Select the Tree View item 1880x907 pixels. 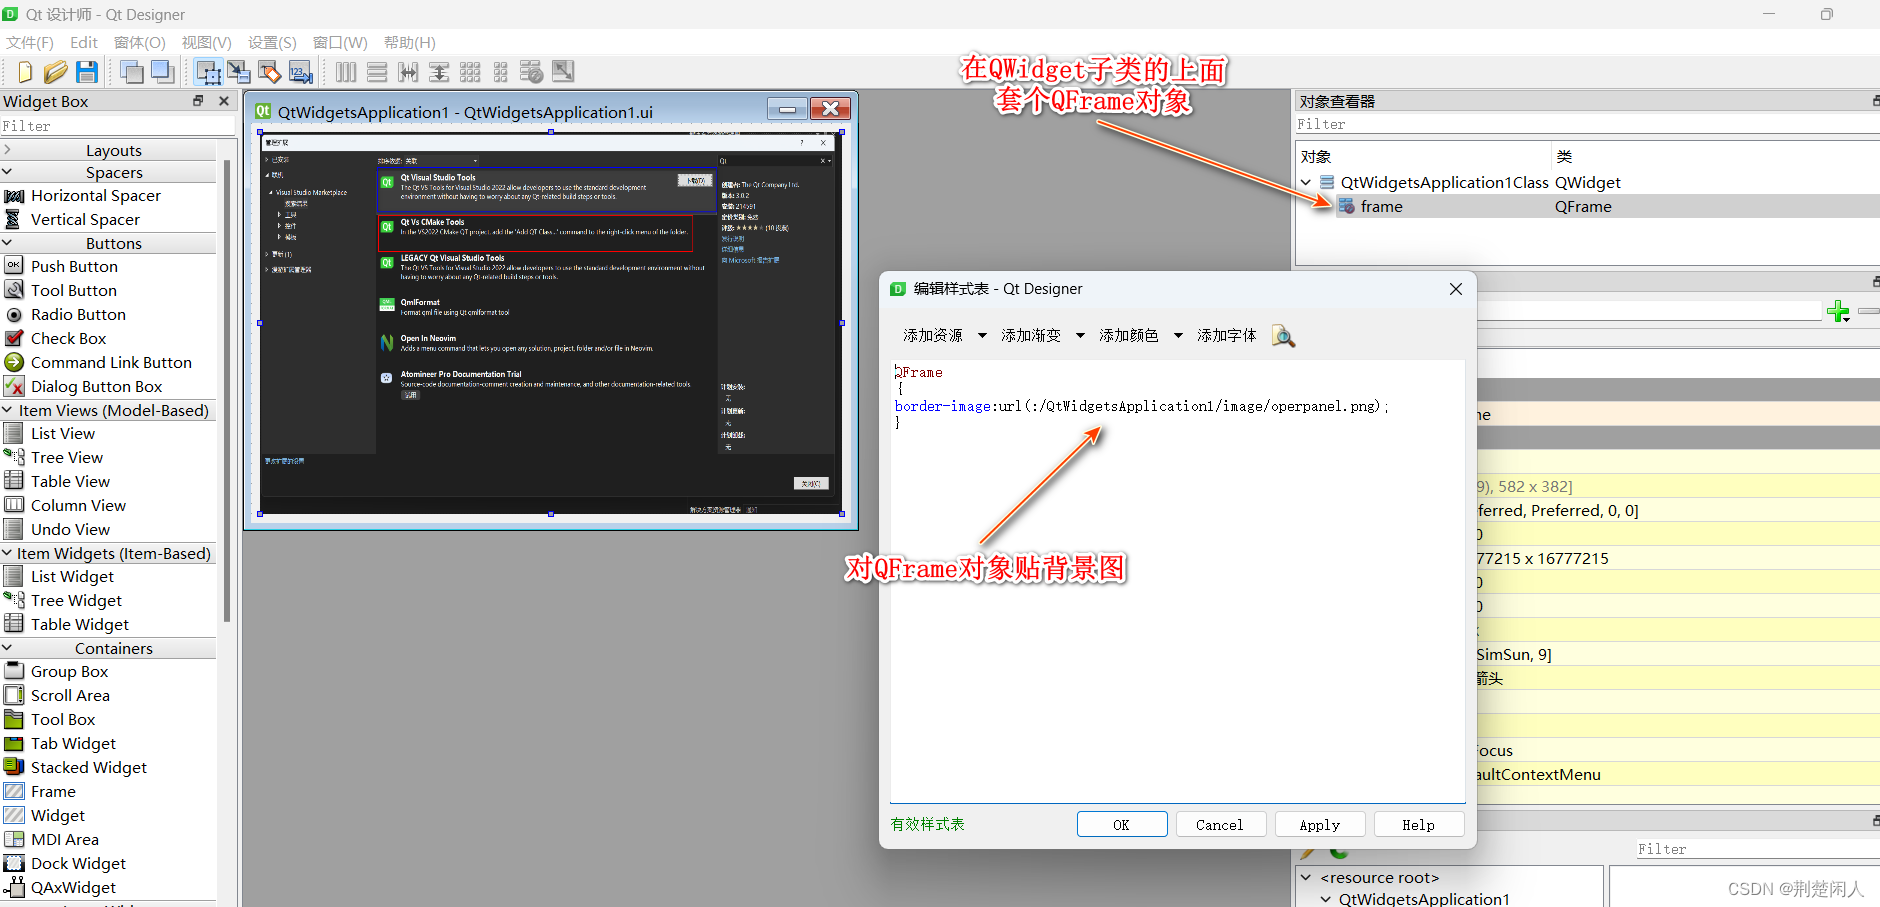coord(54,457)
